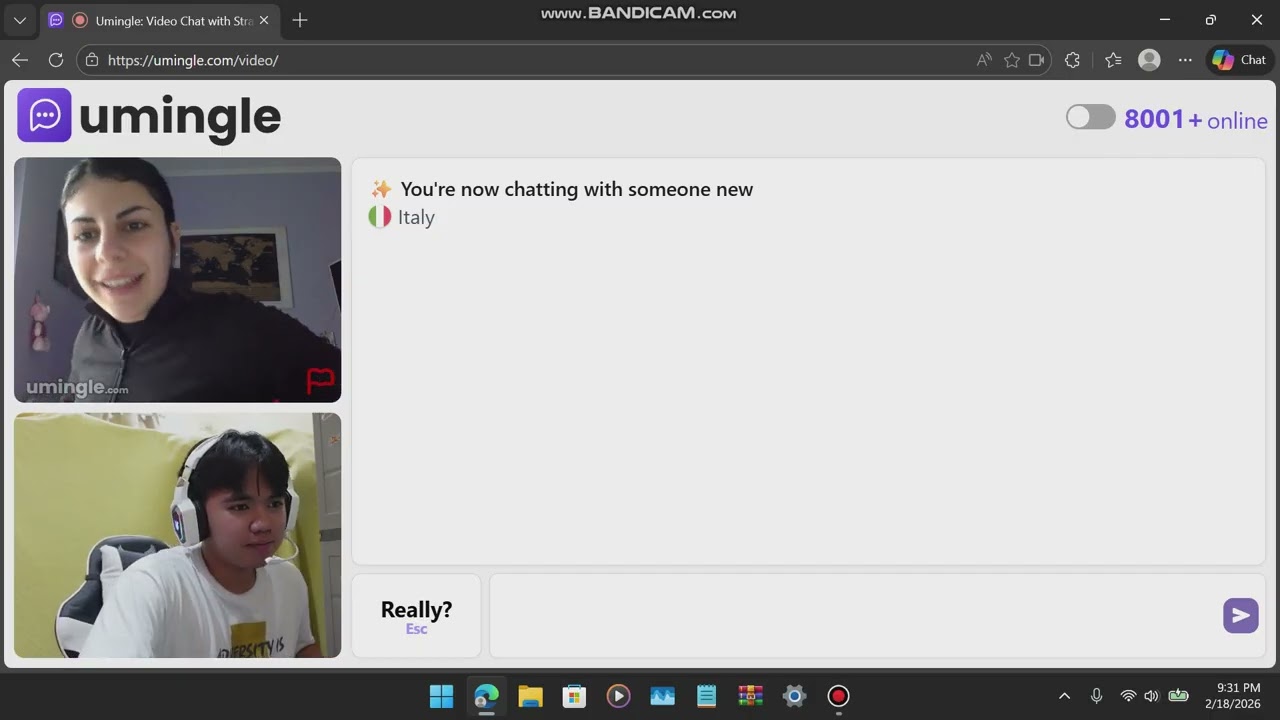Click the microphone tray icon

[1096, 696]
